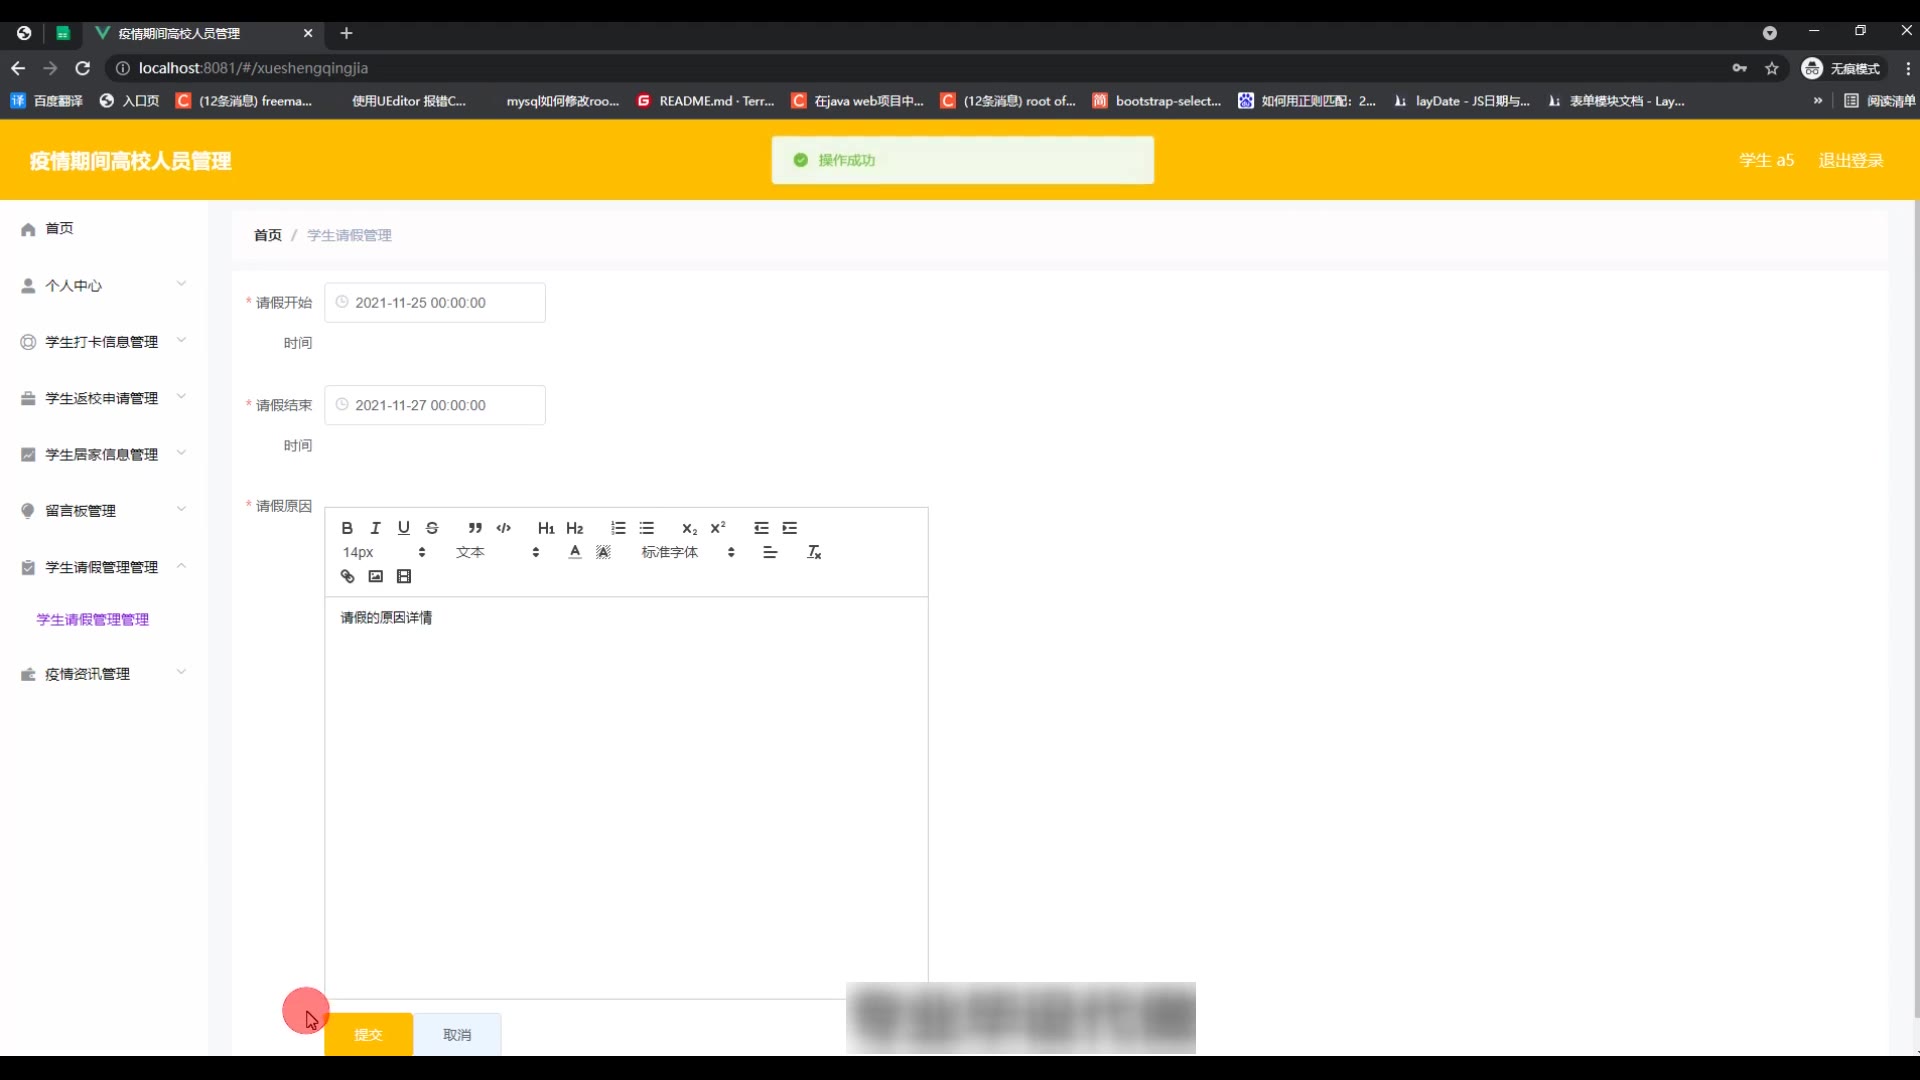Click the 取消 cancel button
1920x1080 pixels.
coord(457,1035)
